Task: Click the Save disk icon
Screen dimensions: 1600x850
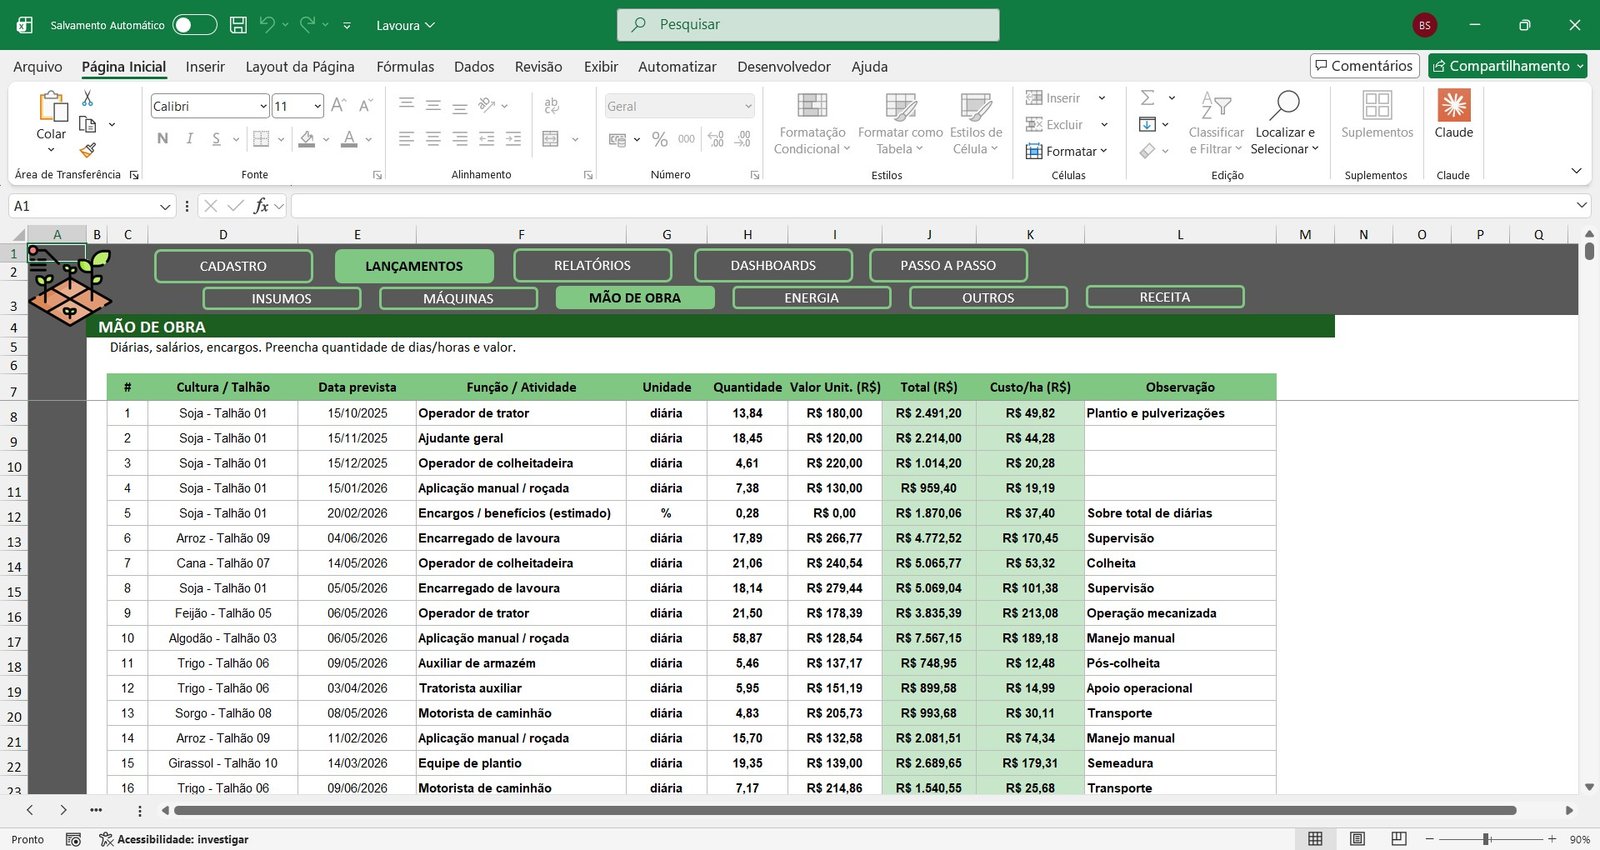Action: [238, 25]
